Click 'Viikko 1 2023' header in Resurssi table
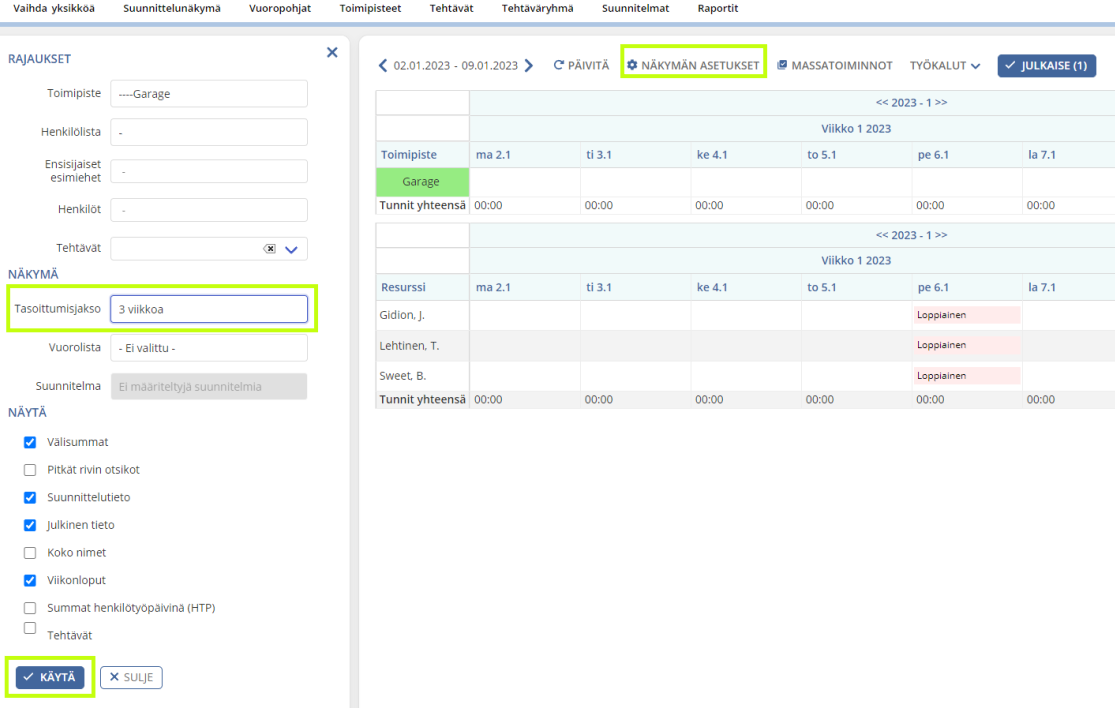This screenshot has height=708, width=1115. tap(856, 261)
